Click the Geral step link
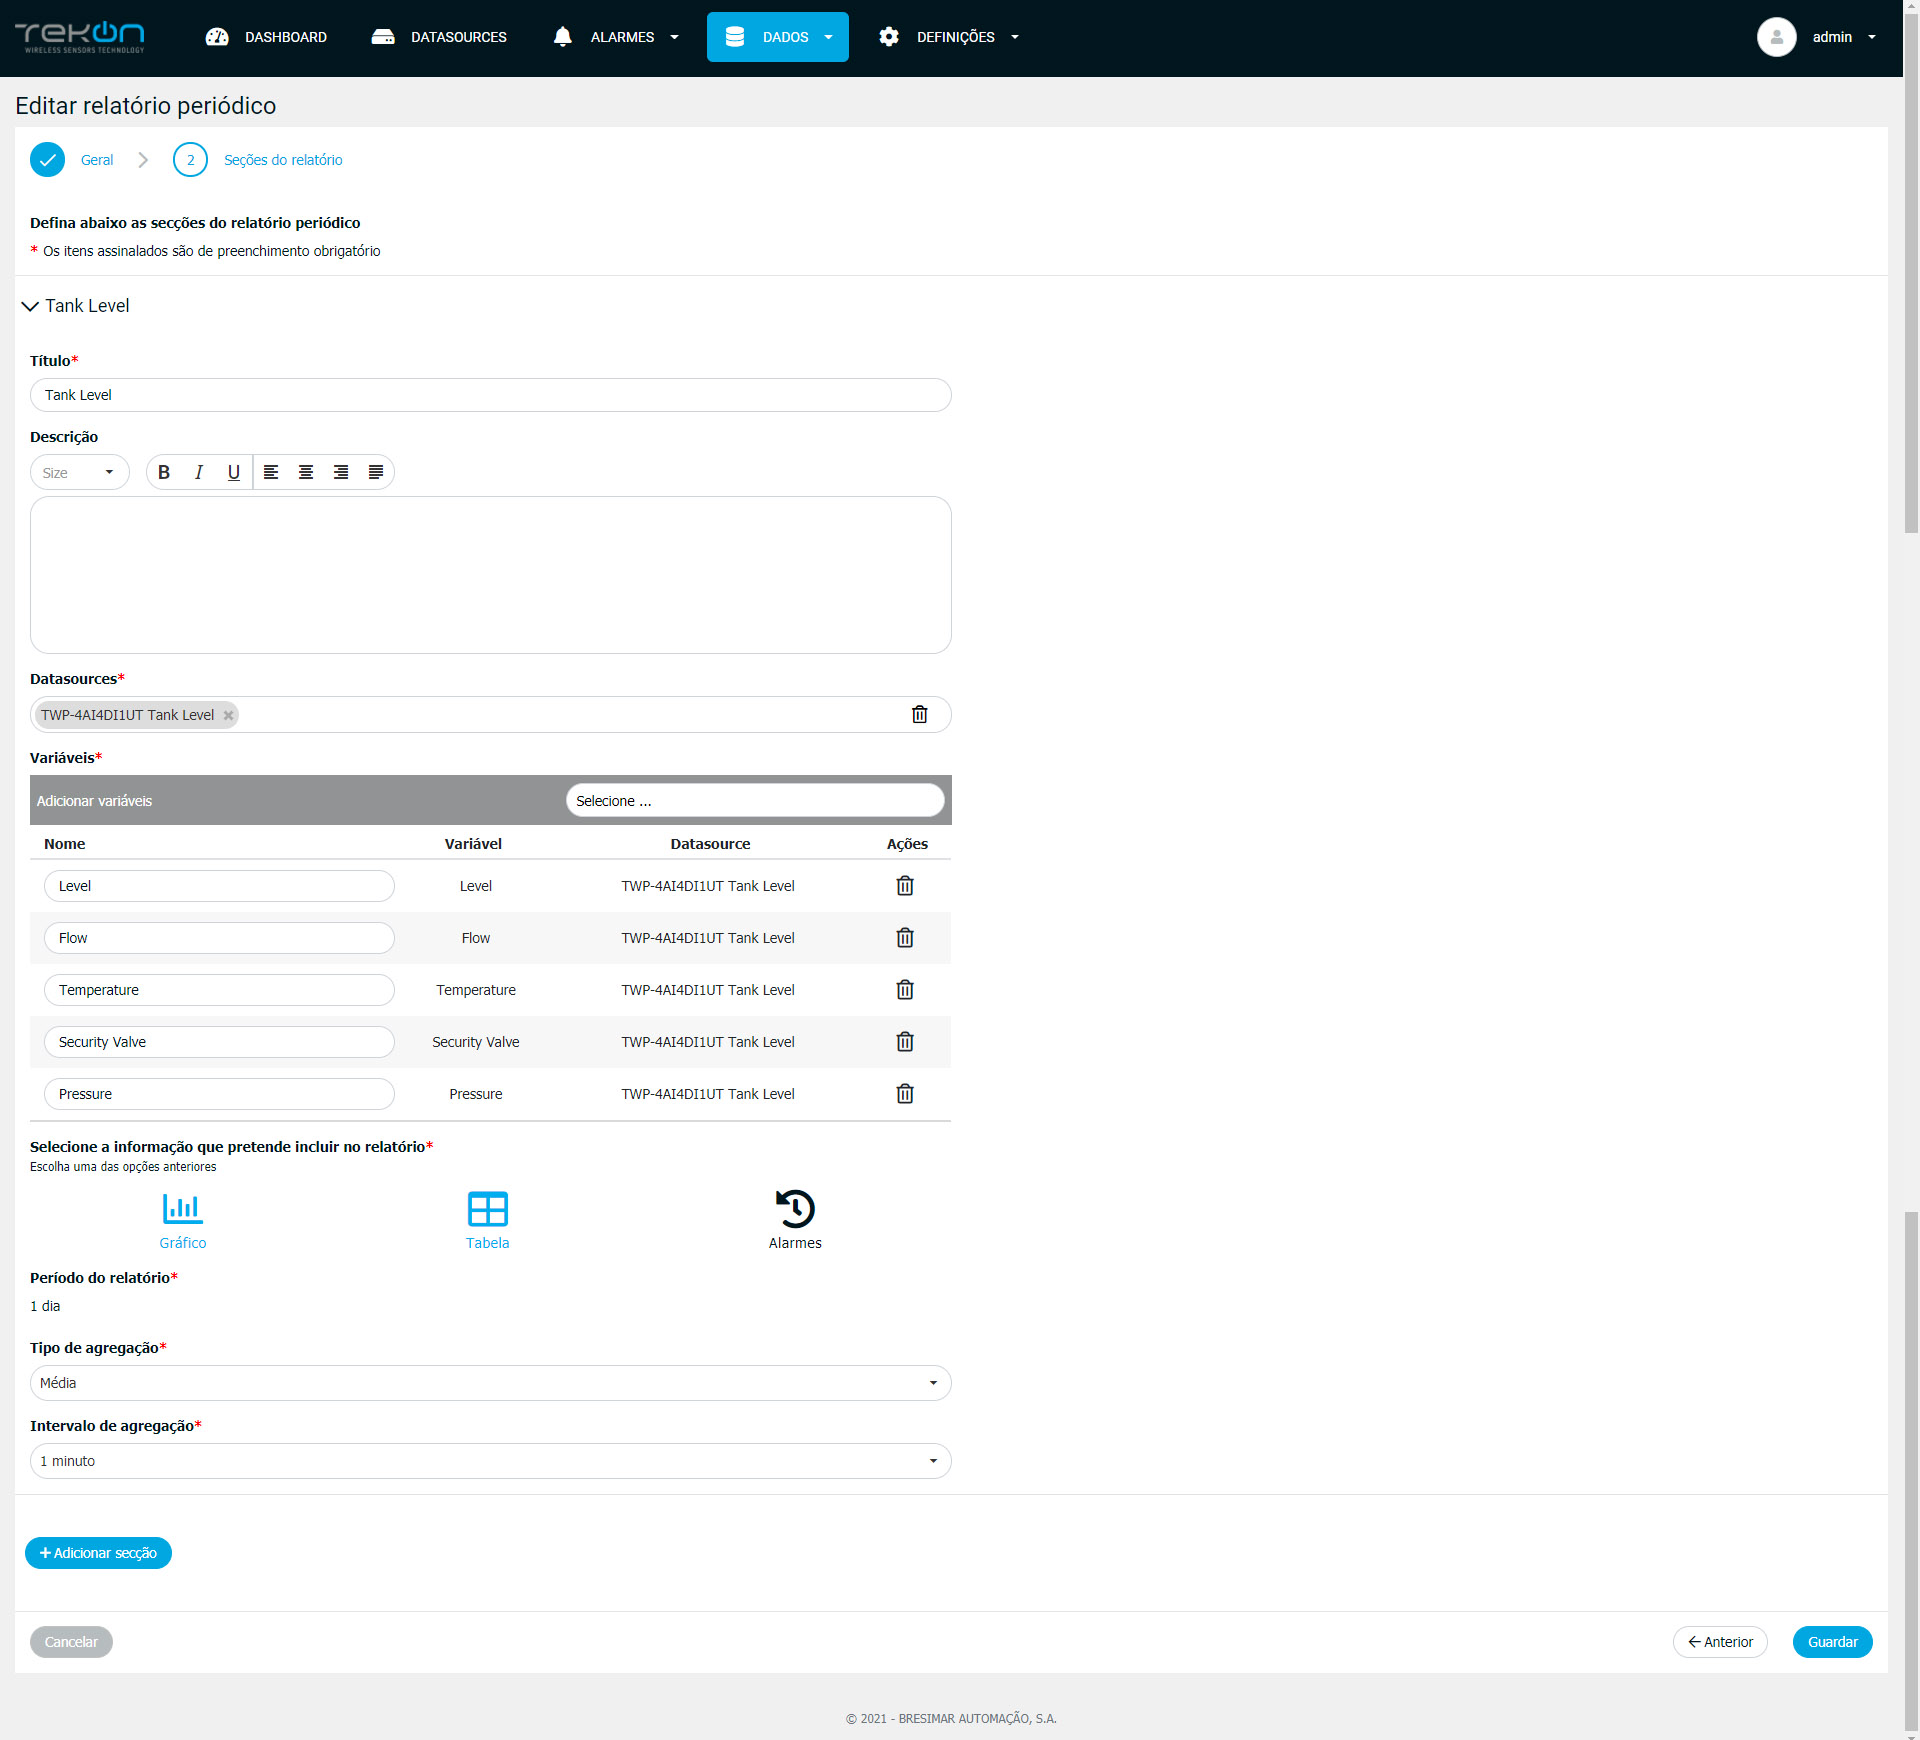 pos(97,160)
